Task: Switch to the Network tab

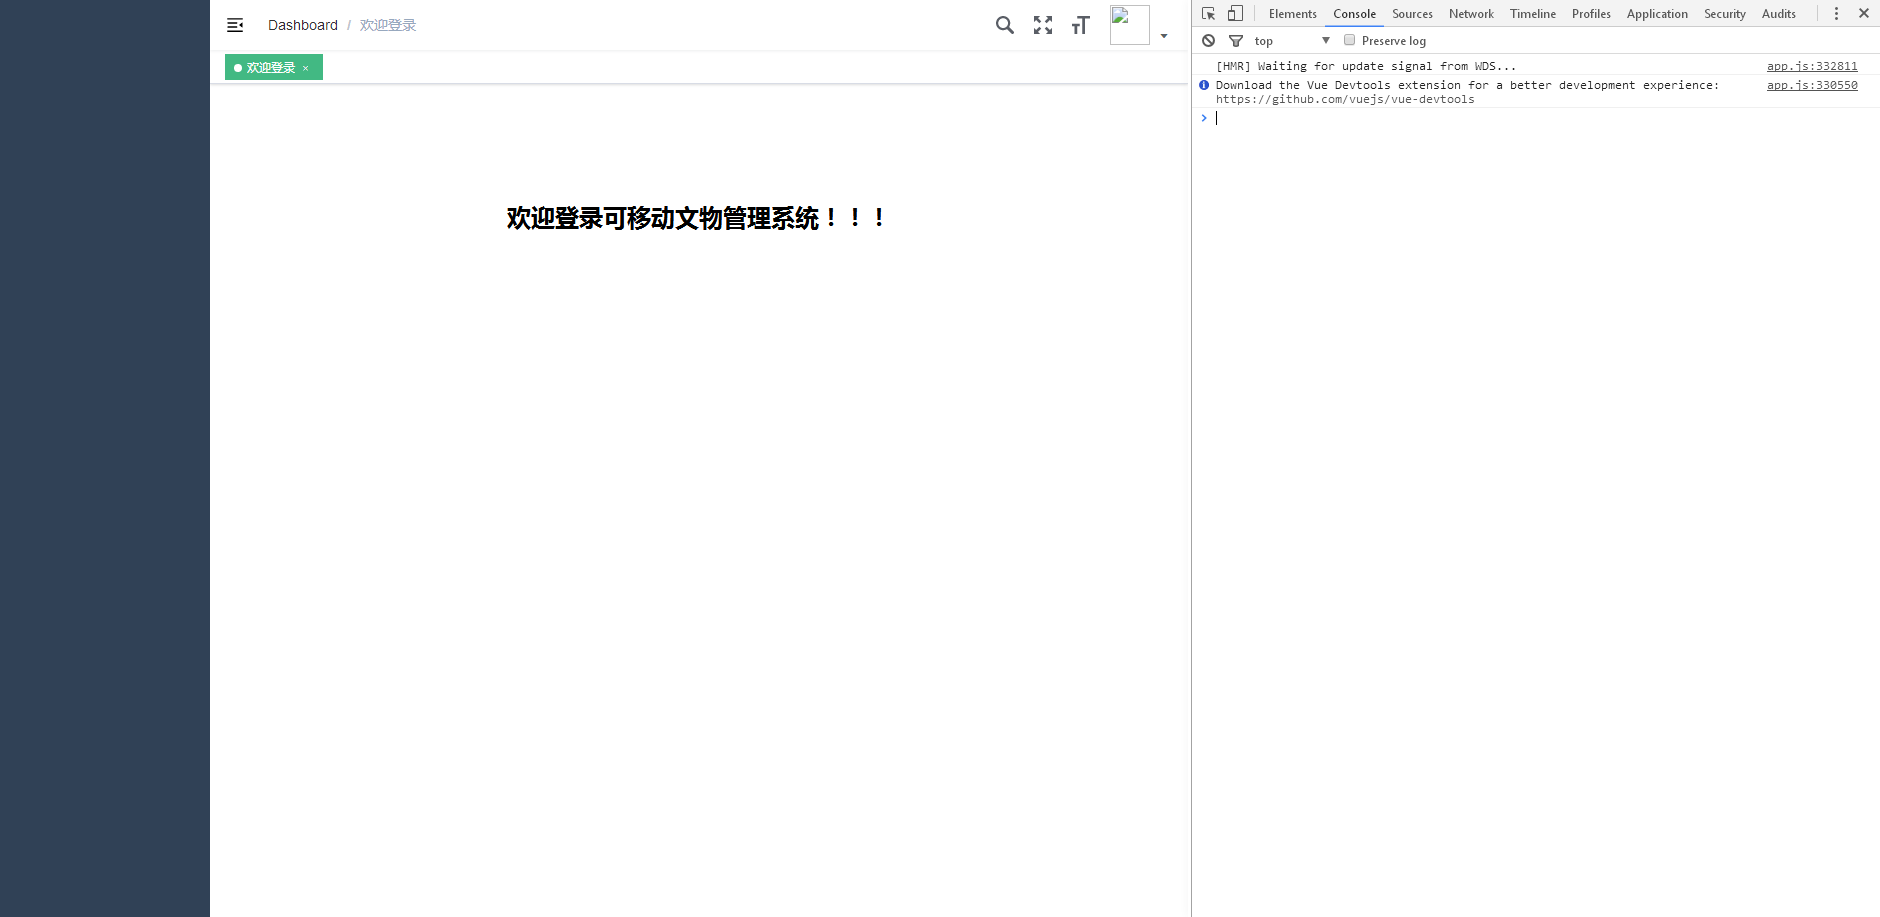Action: pos(1470,13)
